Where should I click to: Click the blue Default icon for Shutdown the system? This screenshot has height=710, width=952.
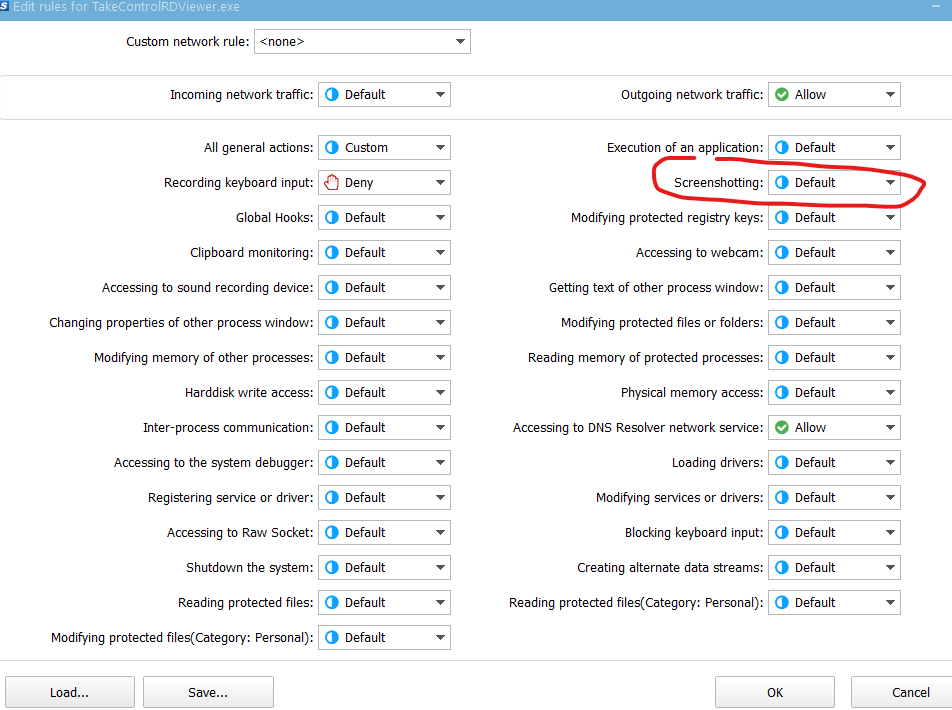coord(332,568)
